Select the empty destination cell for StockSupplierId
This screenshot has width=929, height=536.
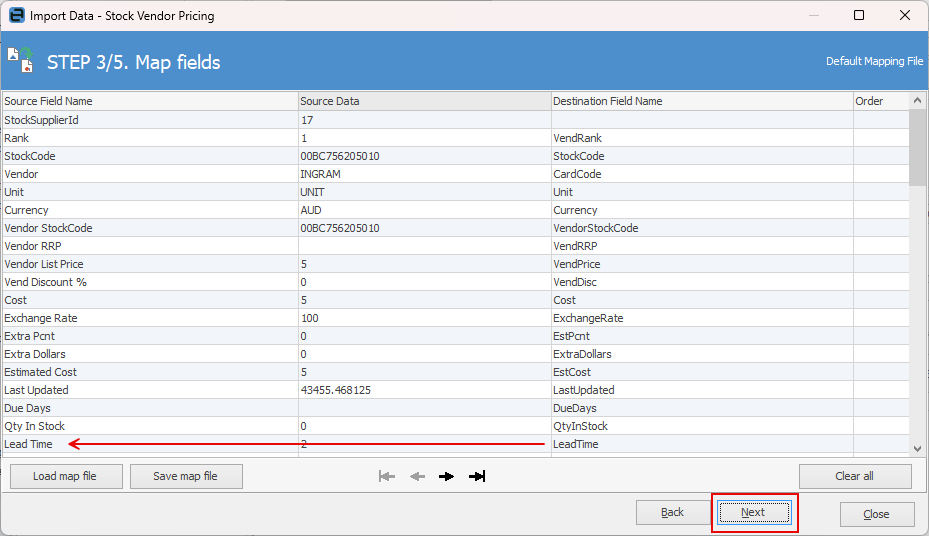[701, 120]
